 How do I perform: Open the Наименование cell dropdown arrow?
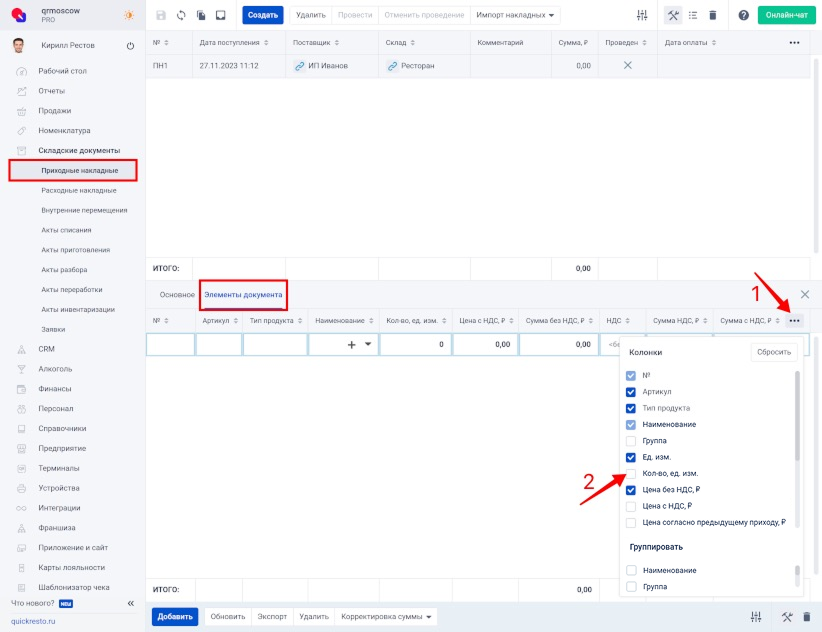click(367, 344)
